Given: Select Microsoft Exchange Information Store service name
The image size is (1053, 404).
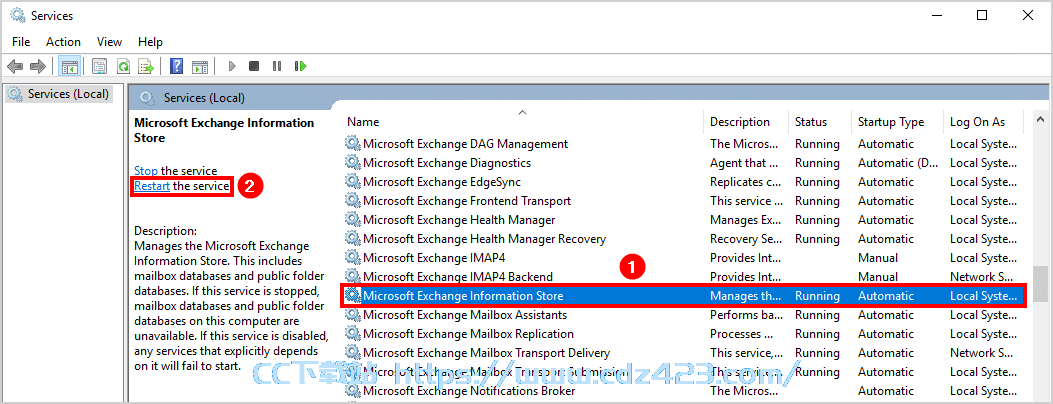Looking at the screenshot, I should pyautogui.click(x=463, y=296).
